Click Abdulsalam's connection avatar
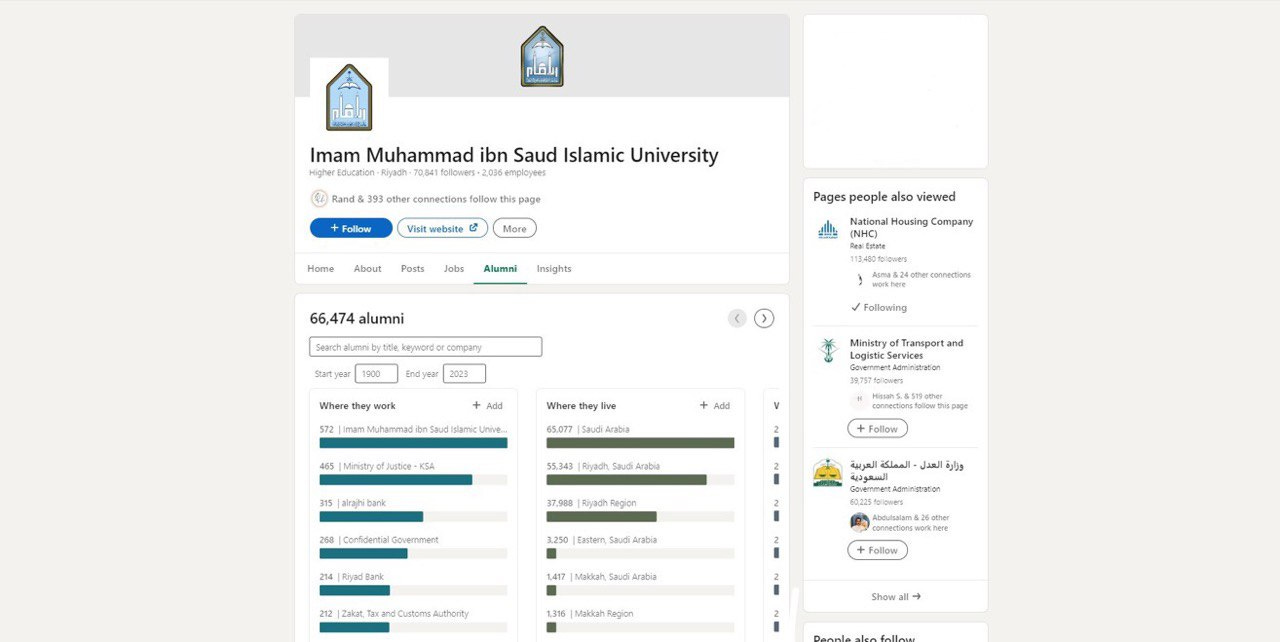Screen dimensions: 1280x642 859,522
